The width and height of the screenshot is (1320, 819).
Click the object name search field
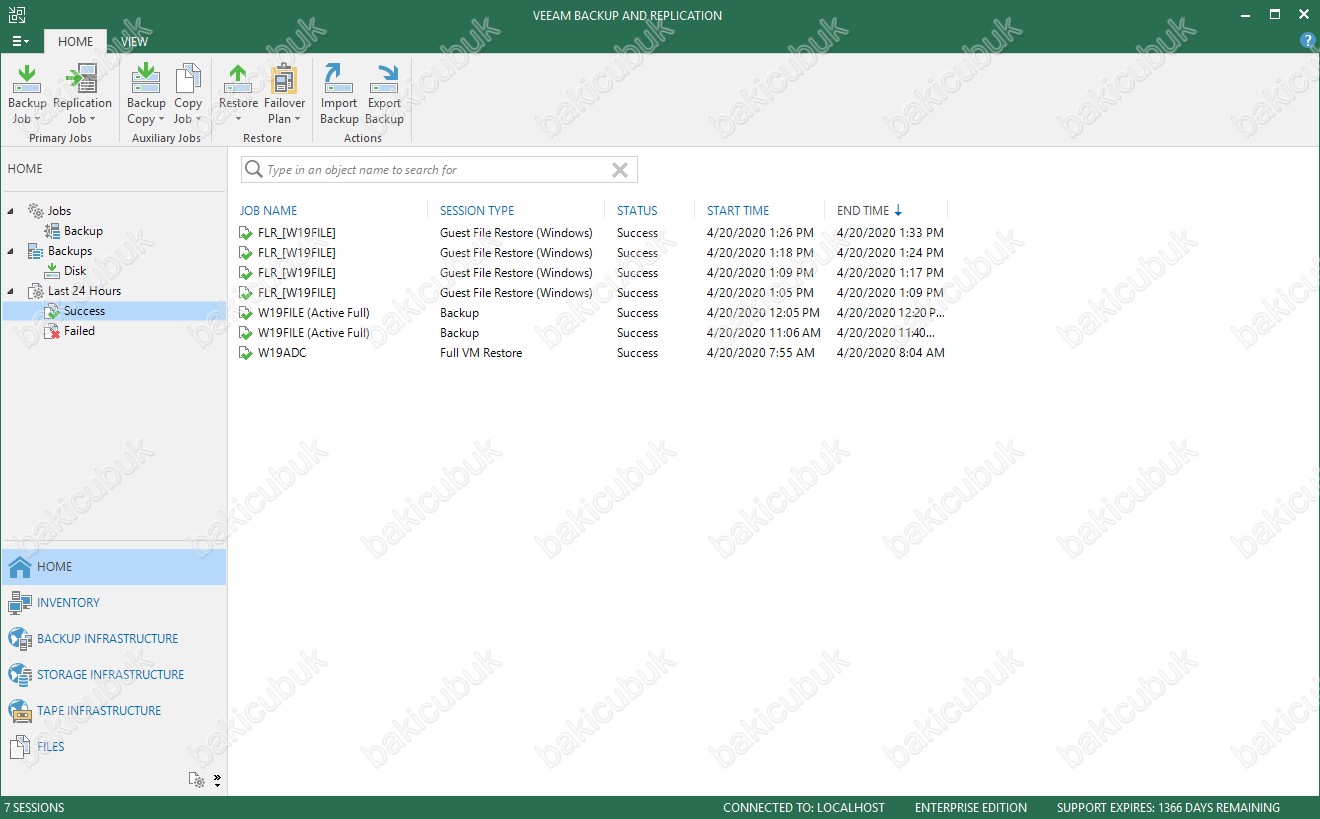coord(437,170)
